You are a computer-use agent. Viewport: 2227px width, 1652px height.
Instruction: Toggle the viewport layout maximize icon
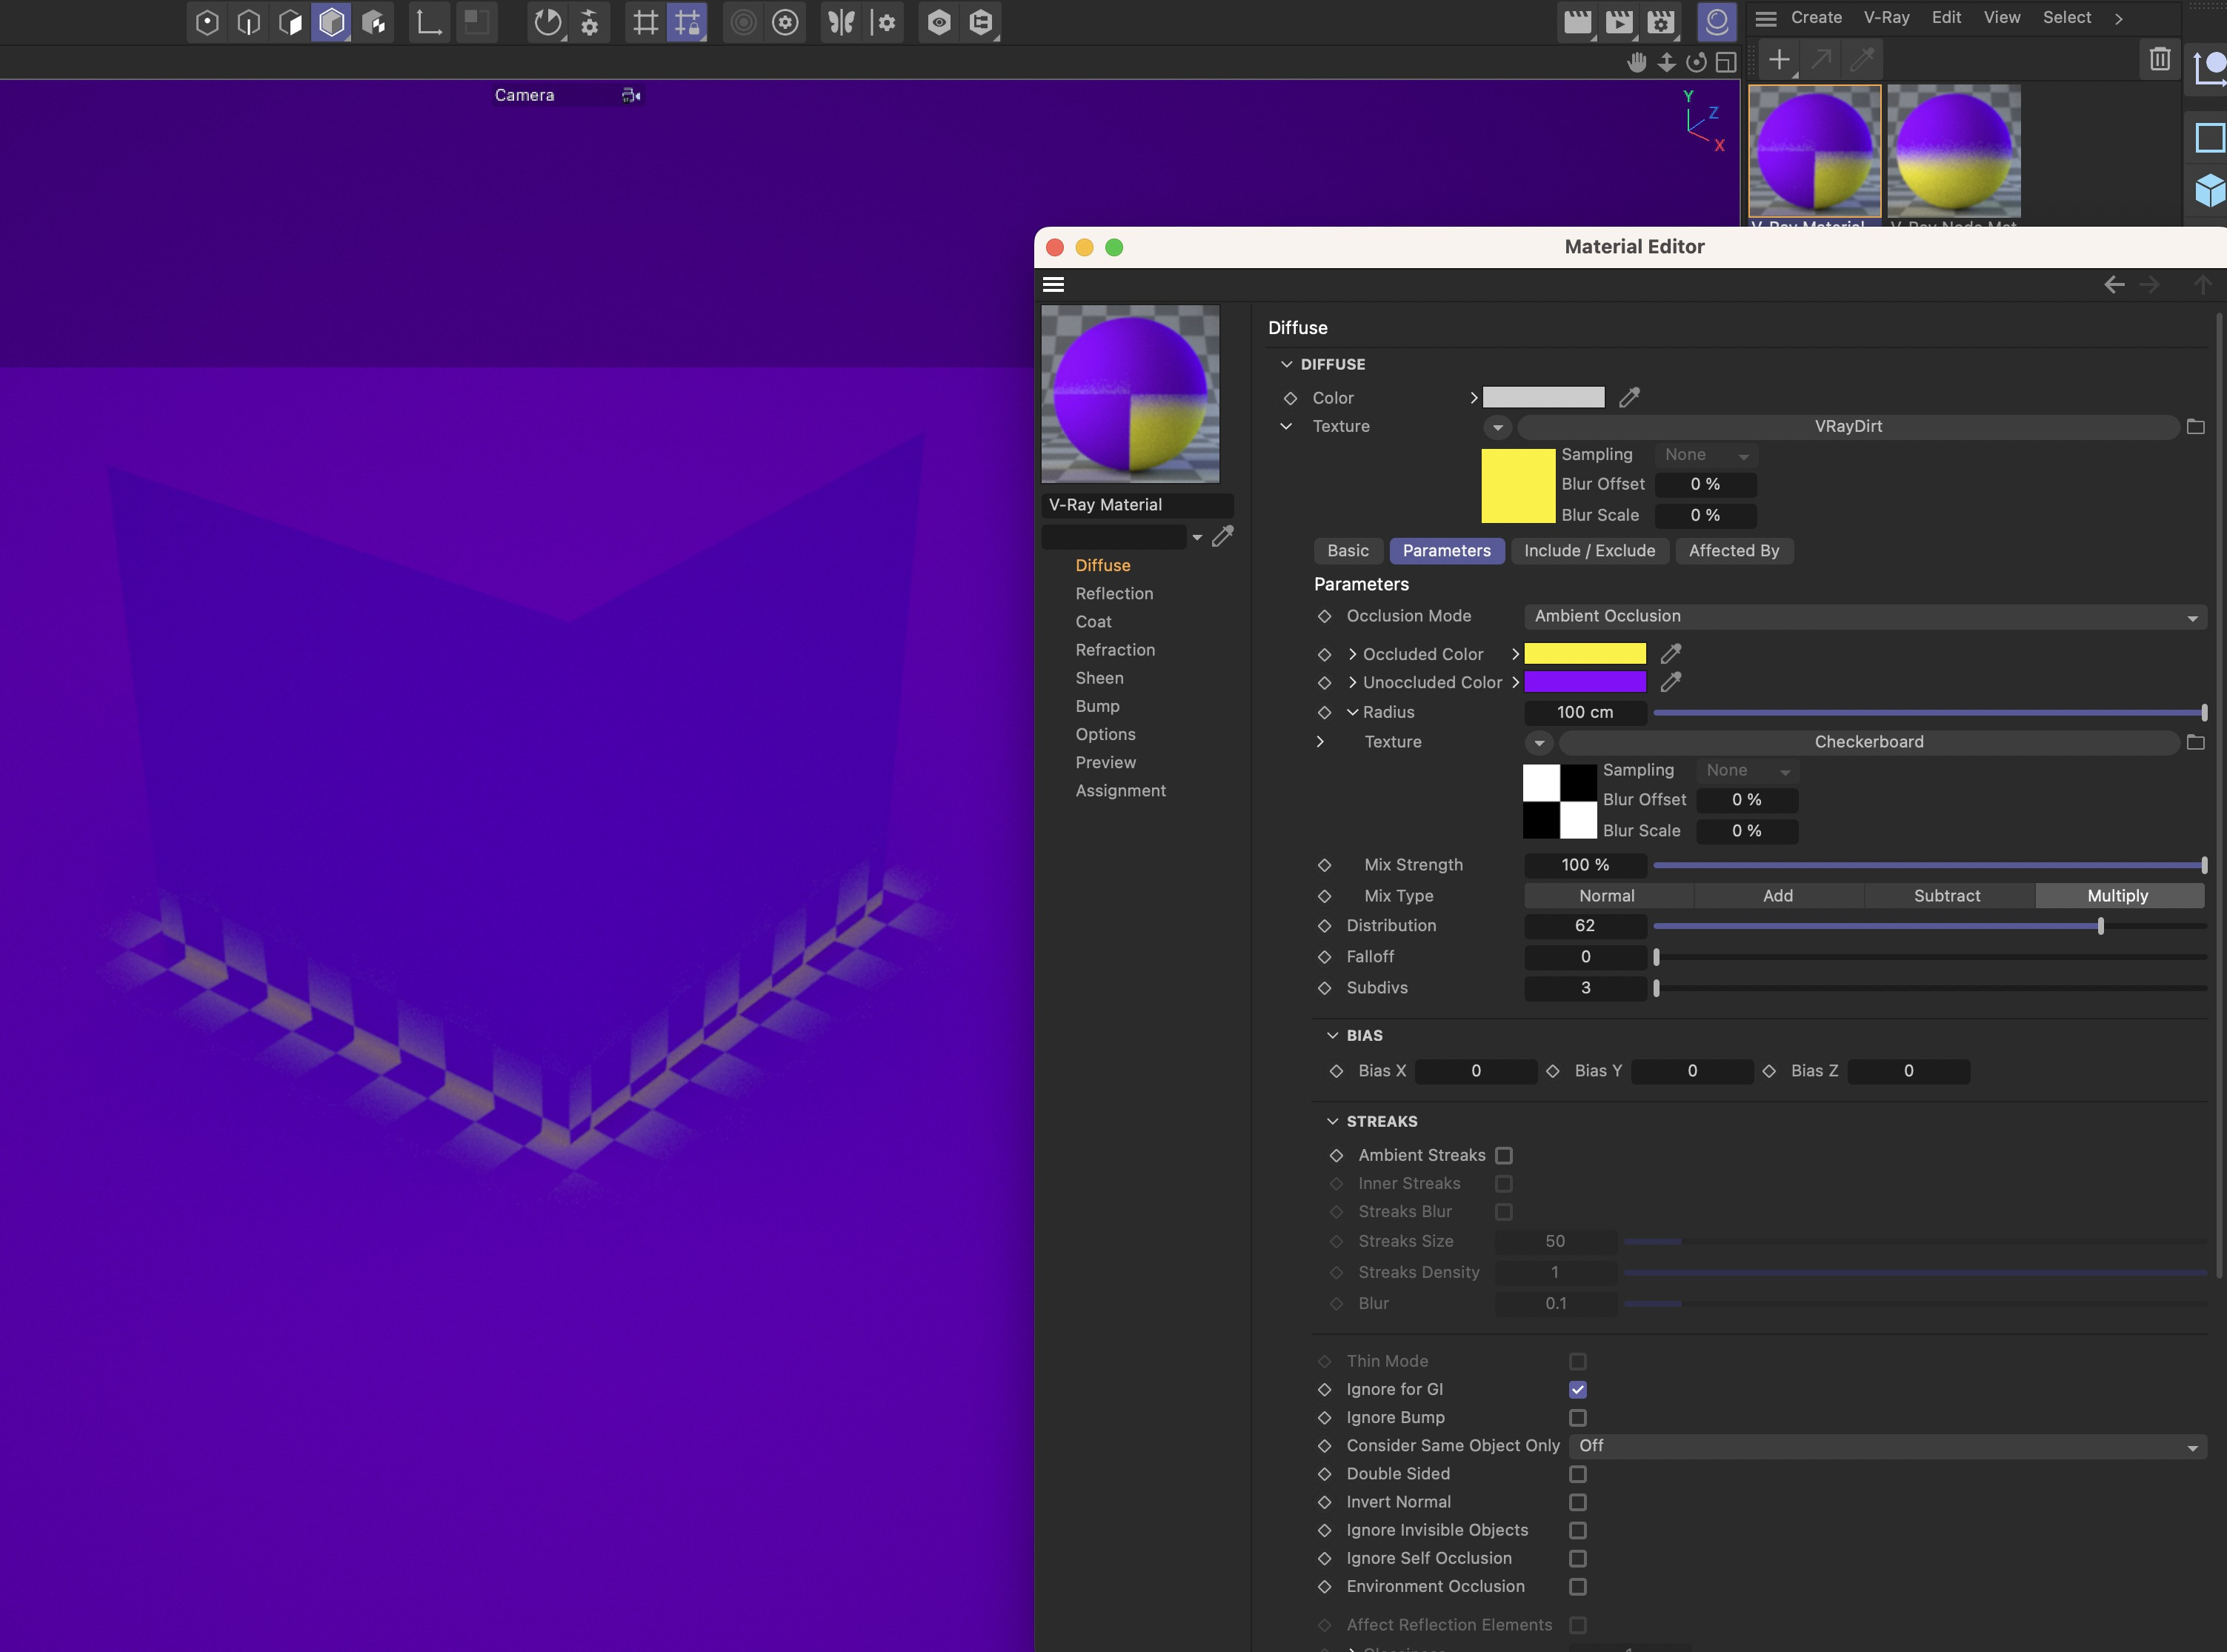(x=1726, y=62)
